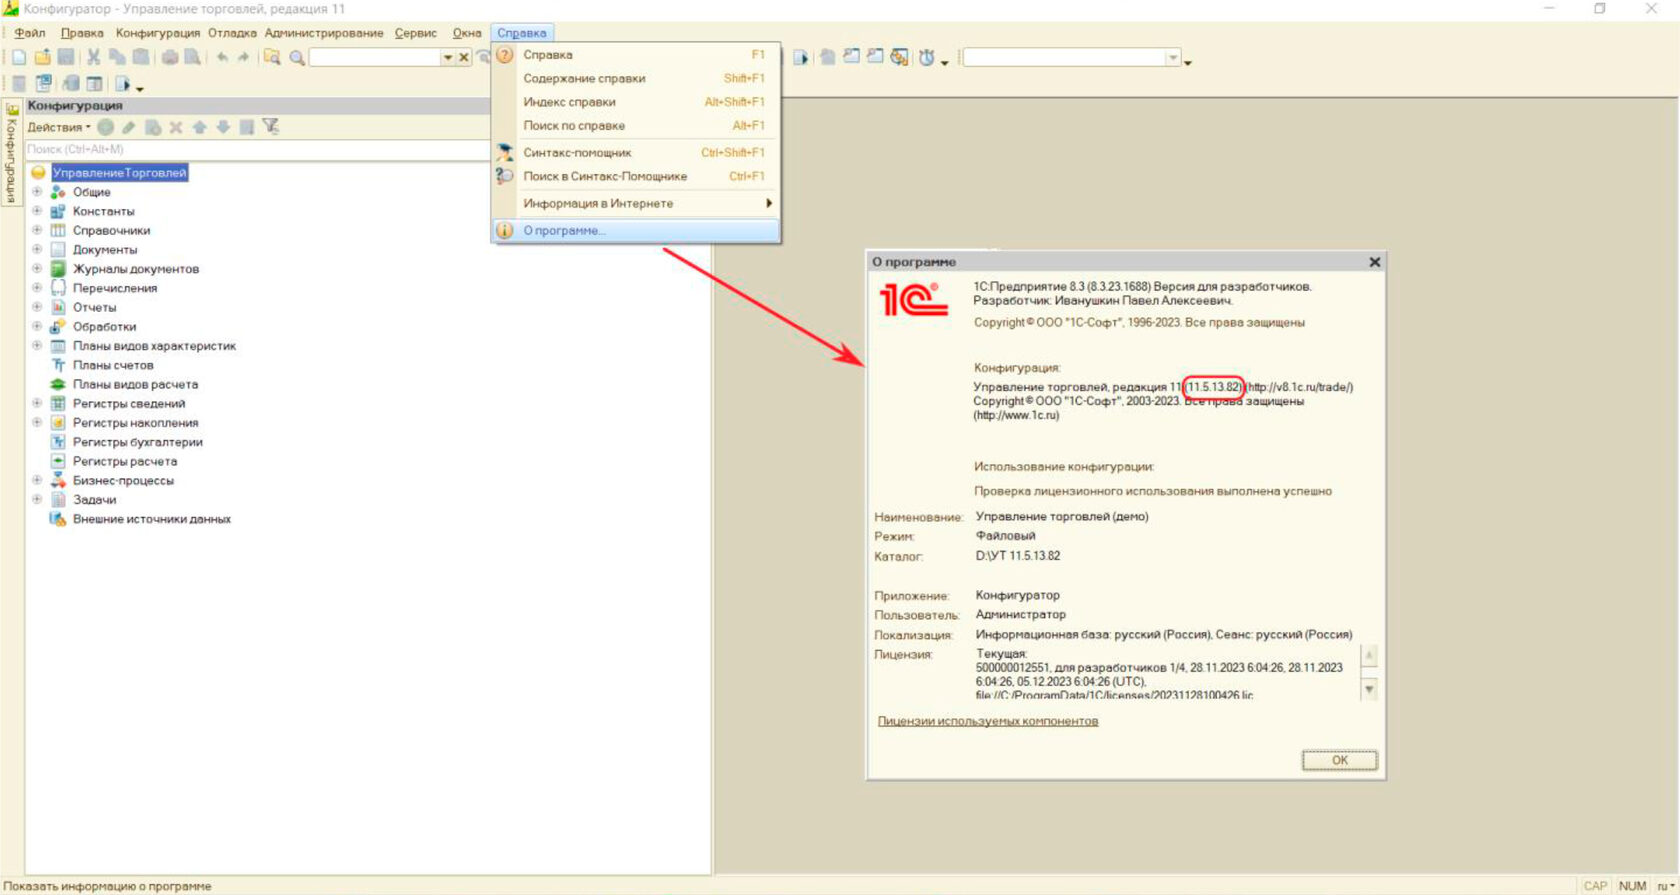
Task: Click the Edit pencil icon in Конфигурация panel
Action: pyautogui.click(x=128, y=127)
